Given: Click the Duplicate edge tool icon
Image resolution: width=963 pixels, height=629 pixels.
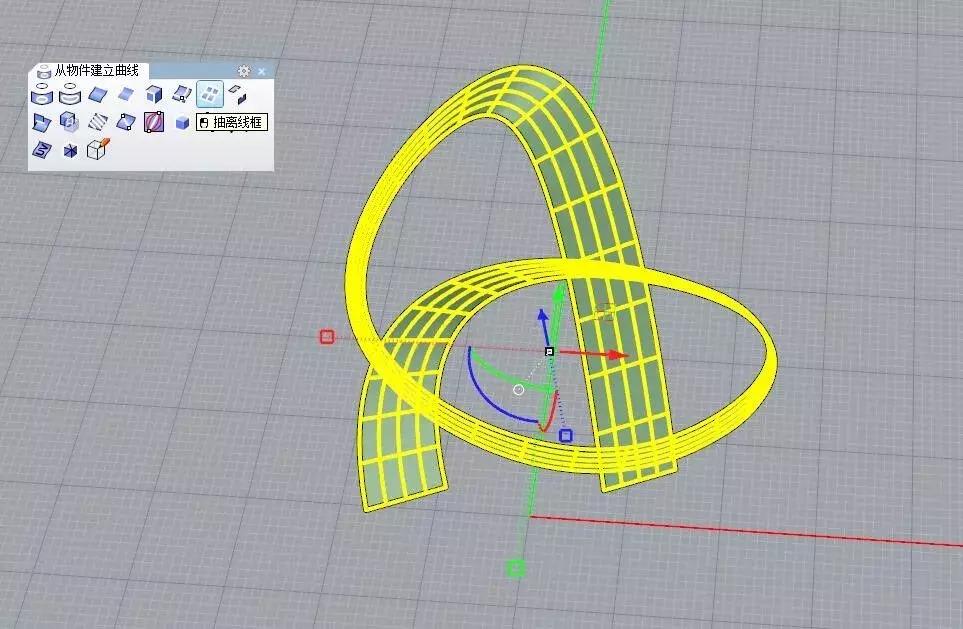Looking at the screenshot, I should [98, 95].
